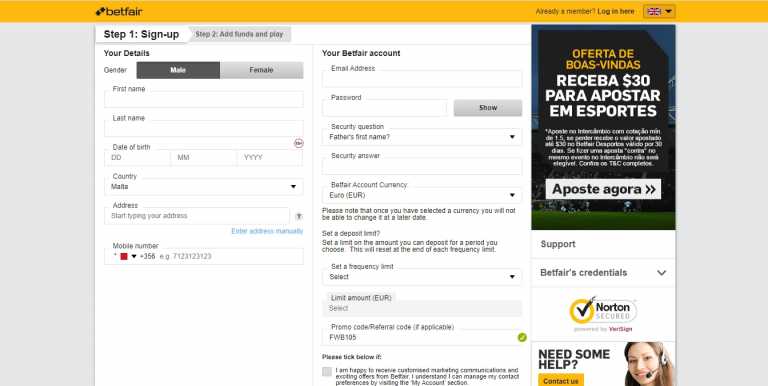The height and width of the screenshot is (386, 768).
Task: Expand Betfair's credentials section
Action: pyautogui.click(x=603, y=273)
